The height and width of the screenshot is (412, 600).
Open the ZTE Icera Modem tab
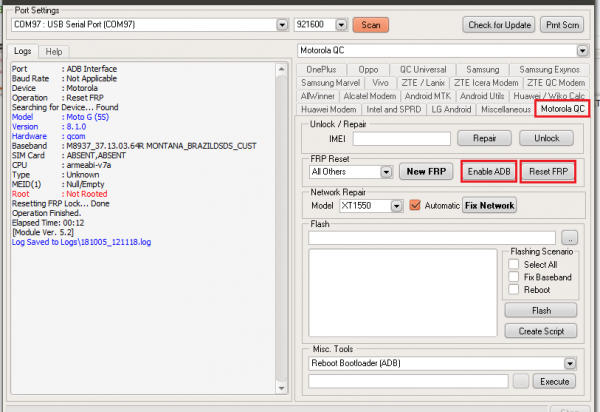coord(486,83)
